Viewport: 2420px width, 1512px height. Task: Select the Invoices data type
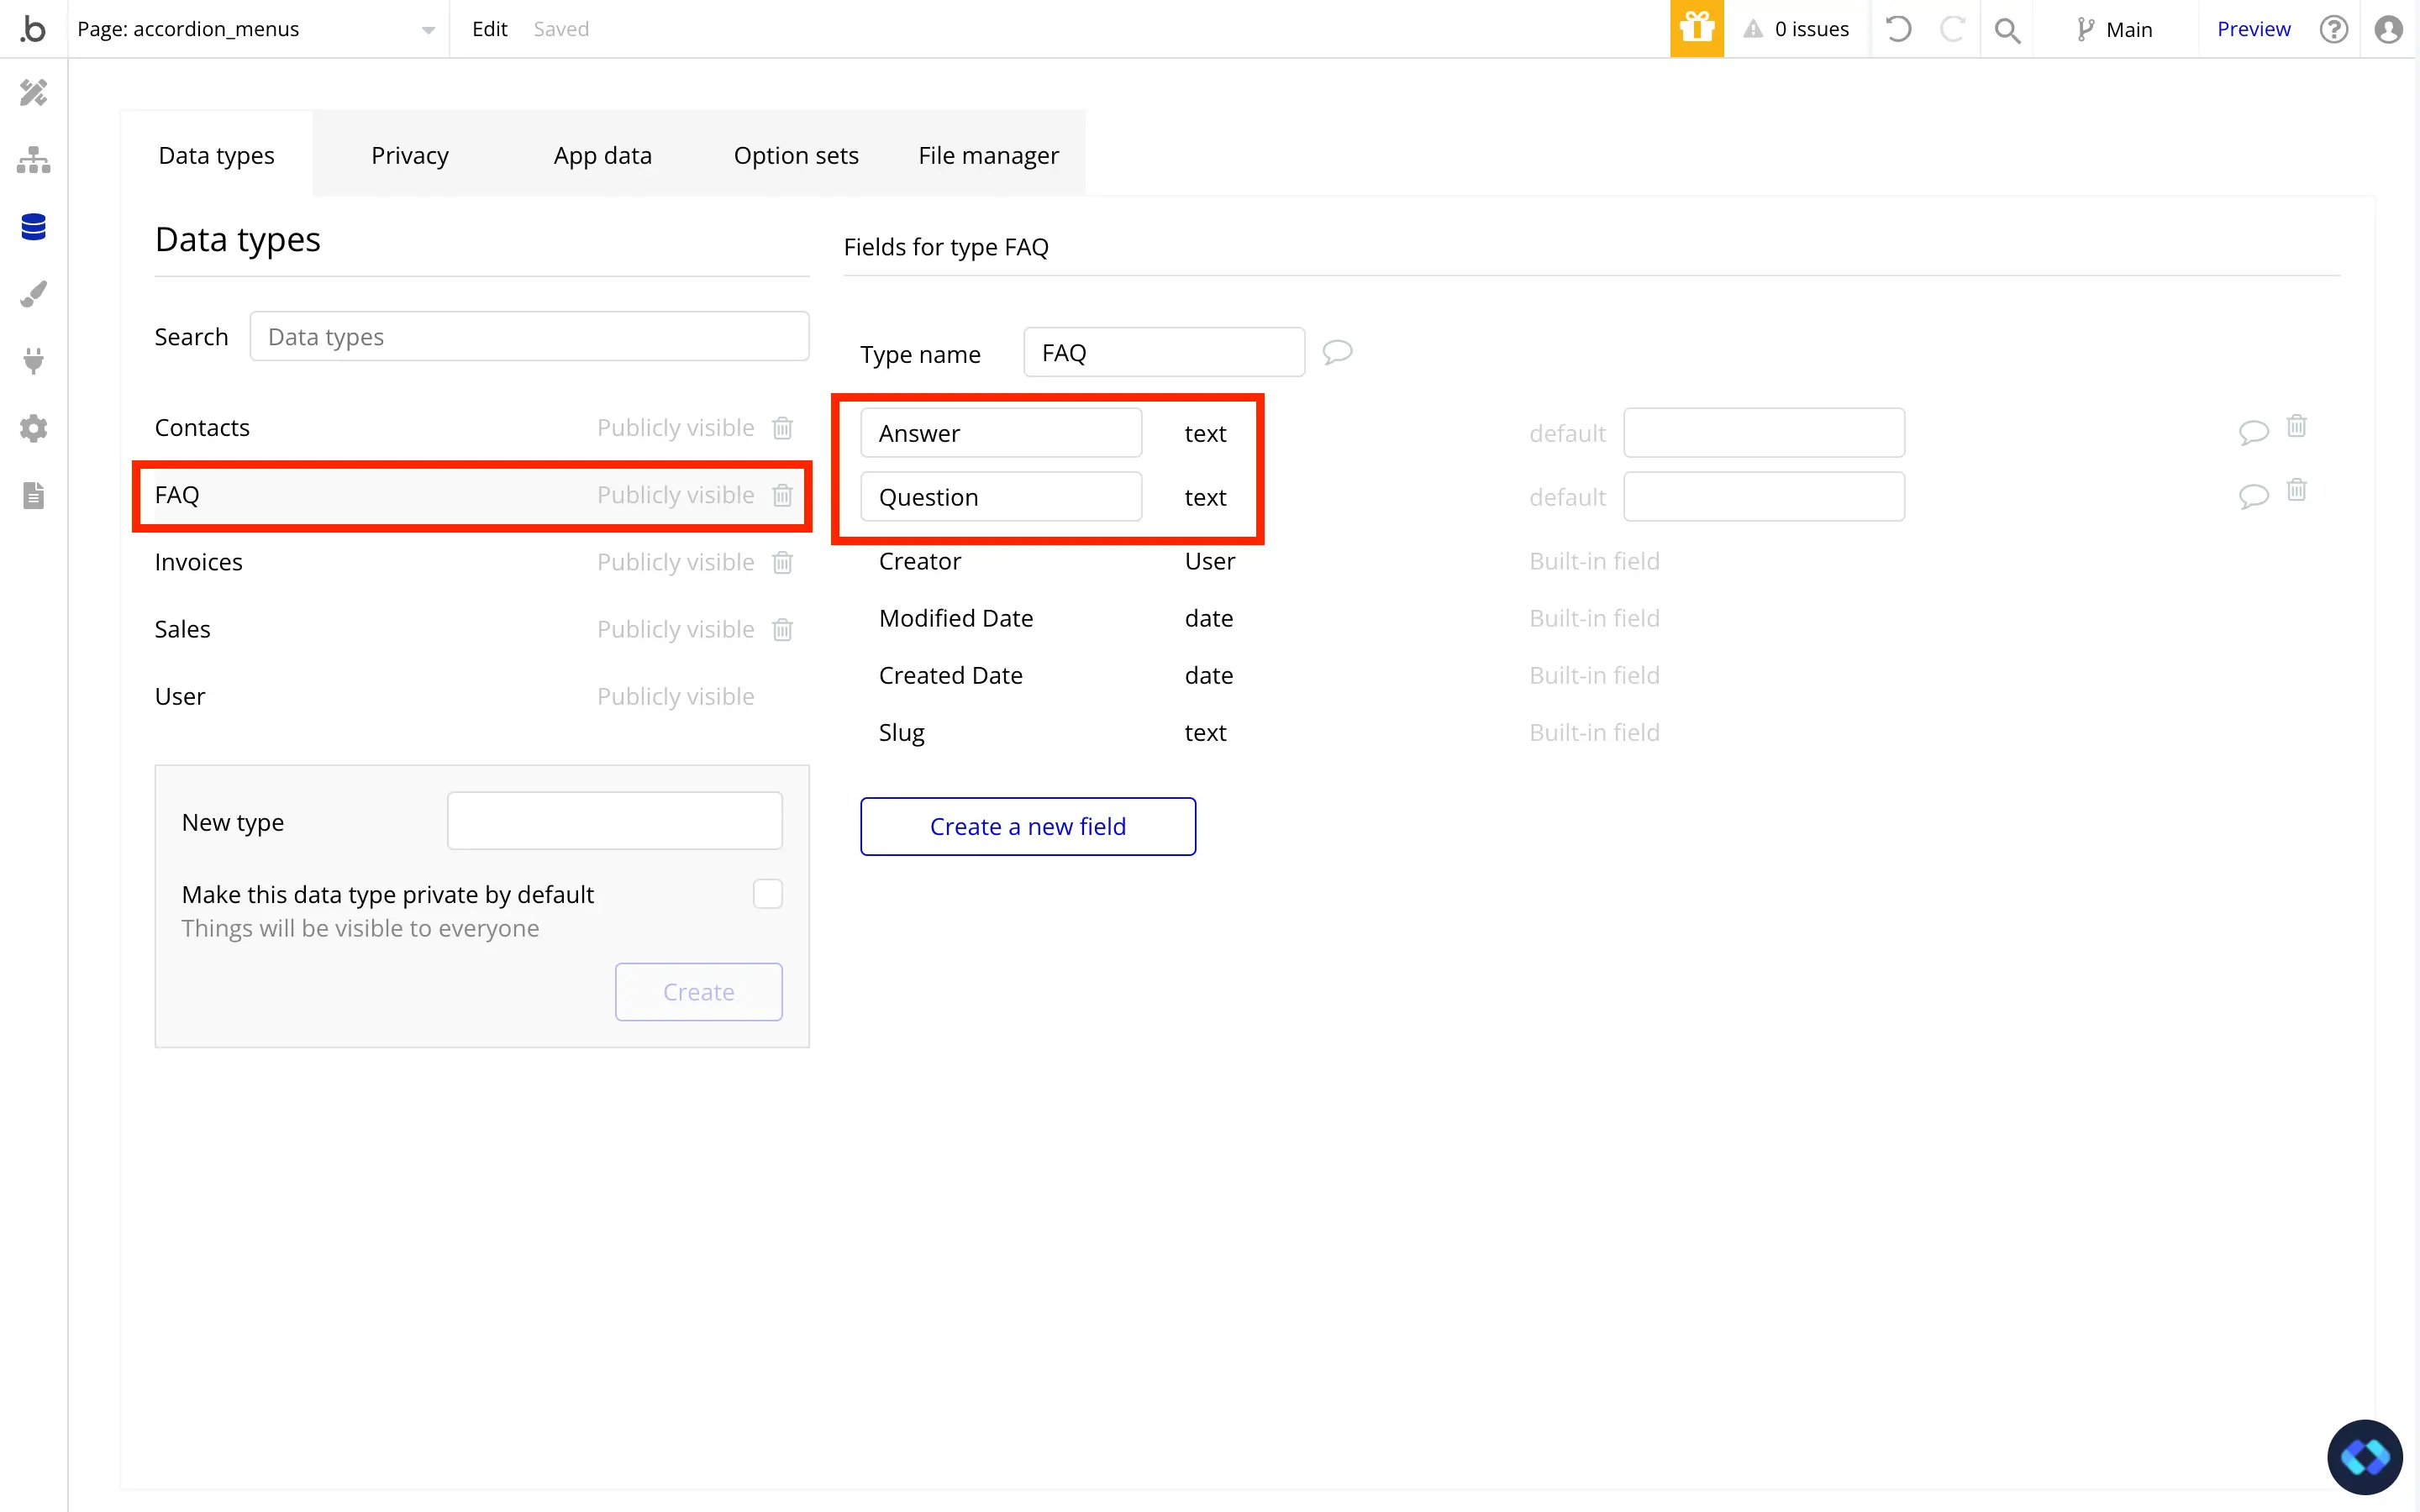coord(198,562)
